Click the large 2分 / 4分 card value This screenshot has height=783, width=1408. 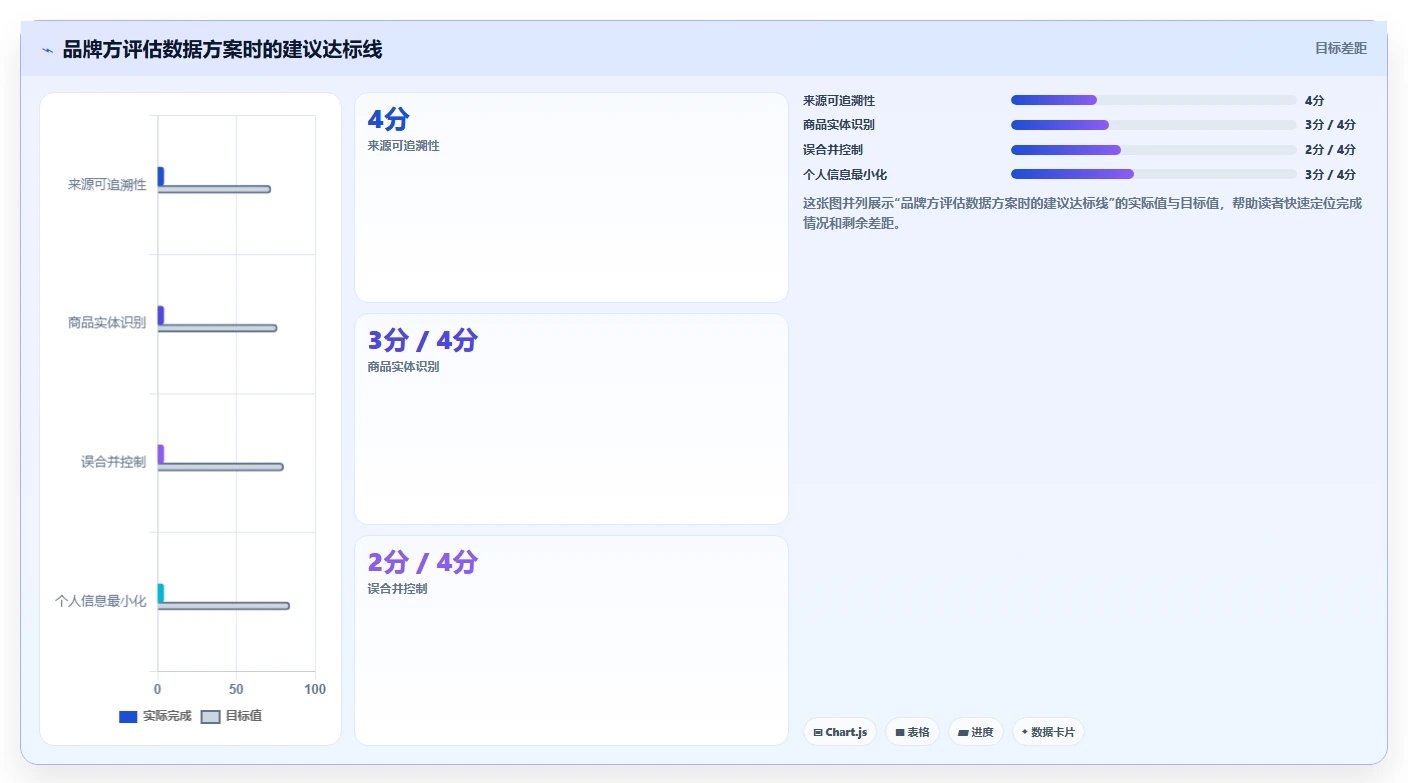point(422,562)
